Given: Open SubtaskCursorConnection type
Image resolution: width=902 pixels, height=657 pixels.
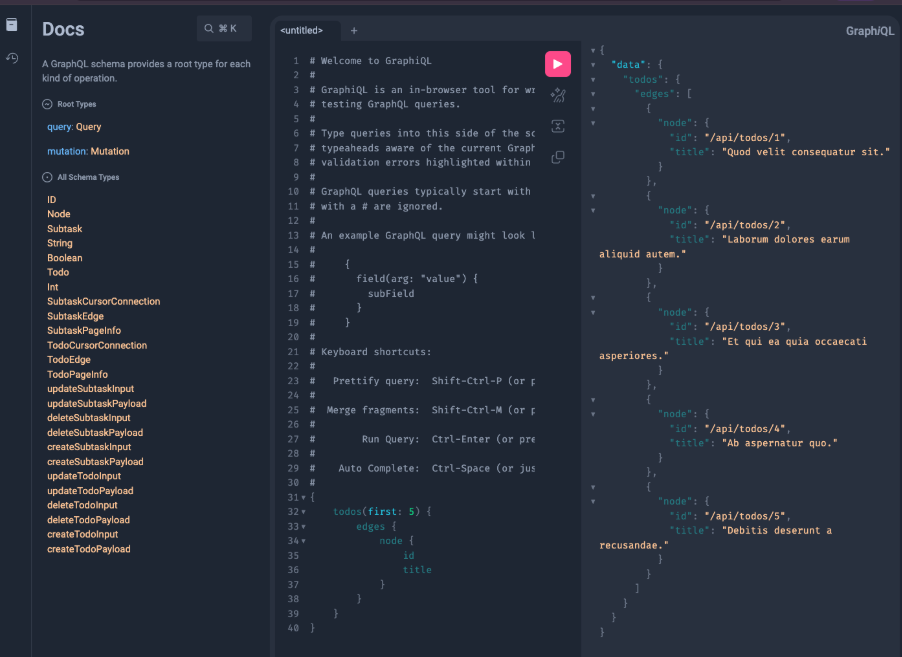Looking at the screenshot, I should (x=104, y=301).
